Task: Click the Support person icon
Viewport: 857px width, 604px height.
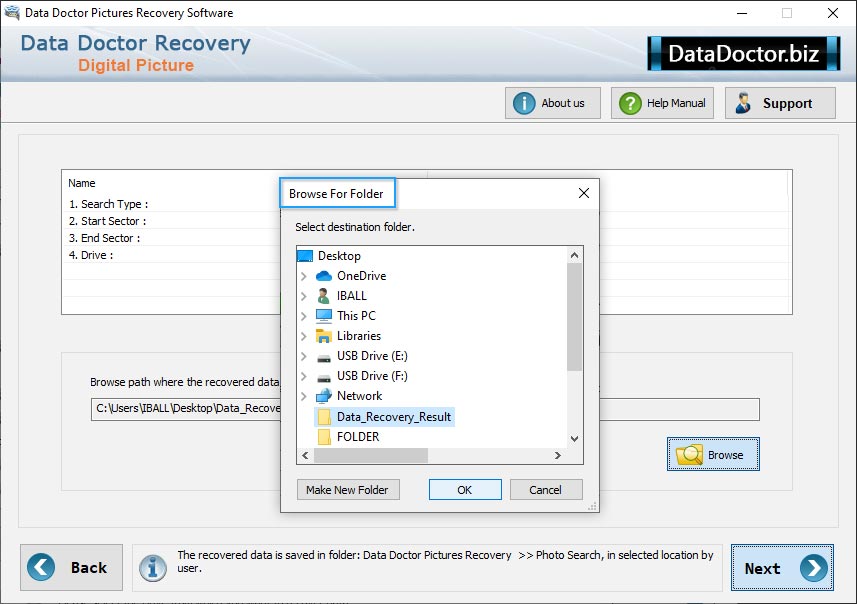Action: pyautogui.click(x=744, y=103)
